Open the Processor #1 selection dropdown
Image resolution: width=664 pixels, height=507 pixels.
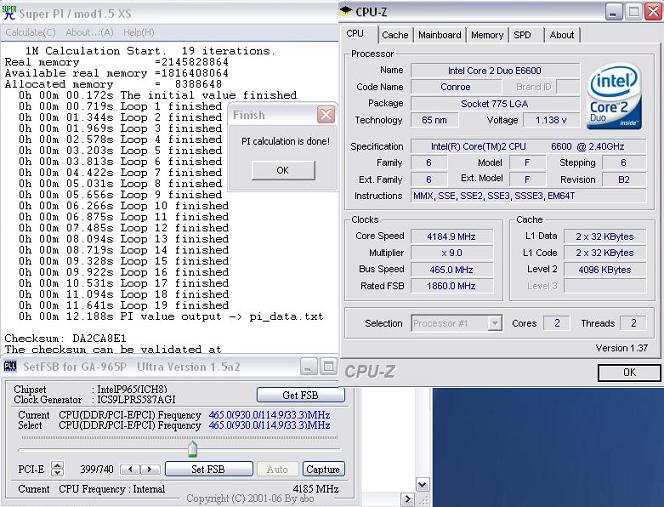pos(494,323)
